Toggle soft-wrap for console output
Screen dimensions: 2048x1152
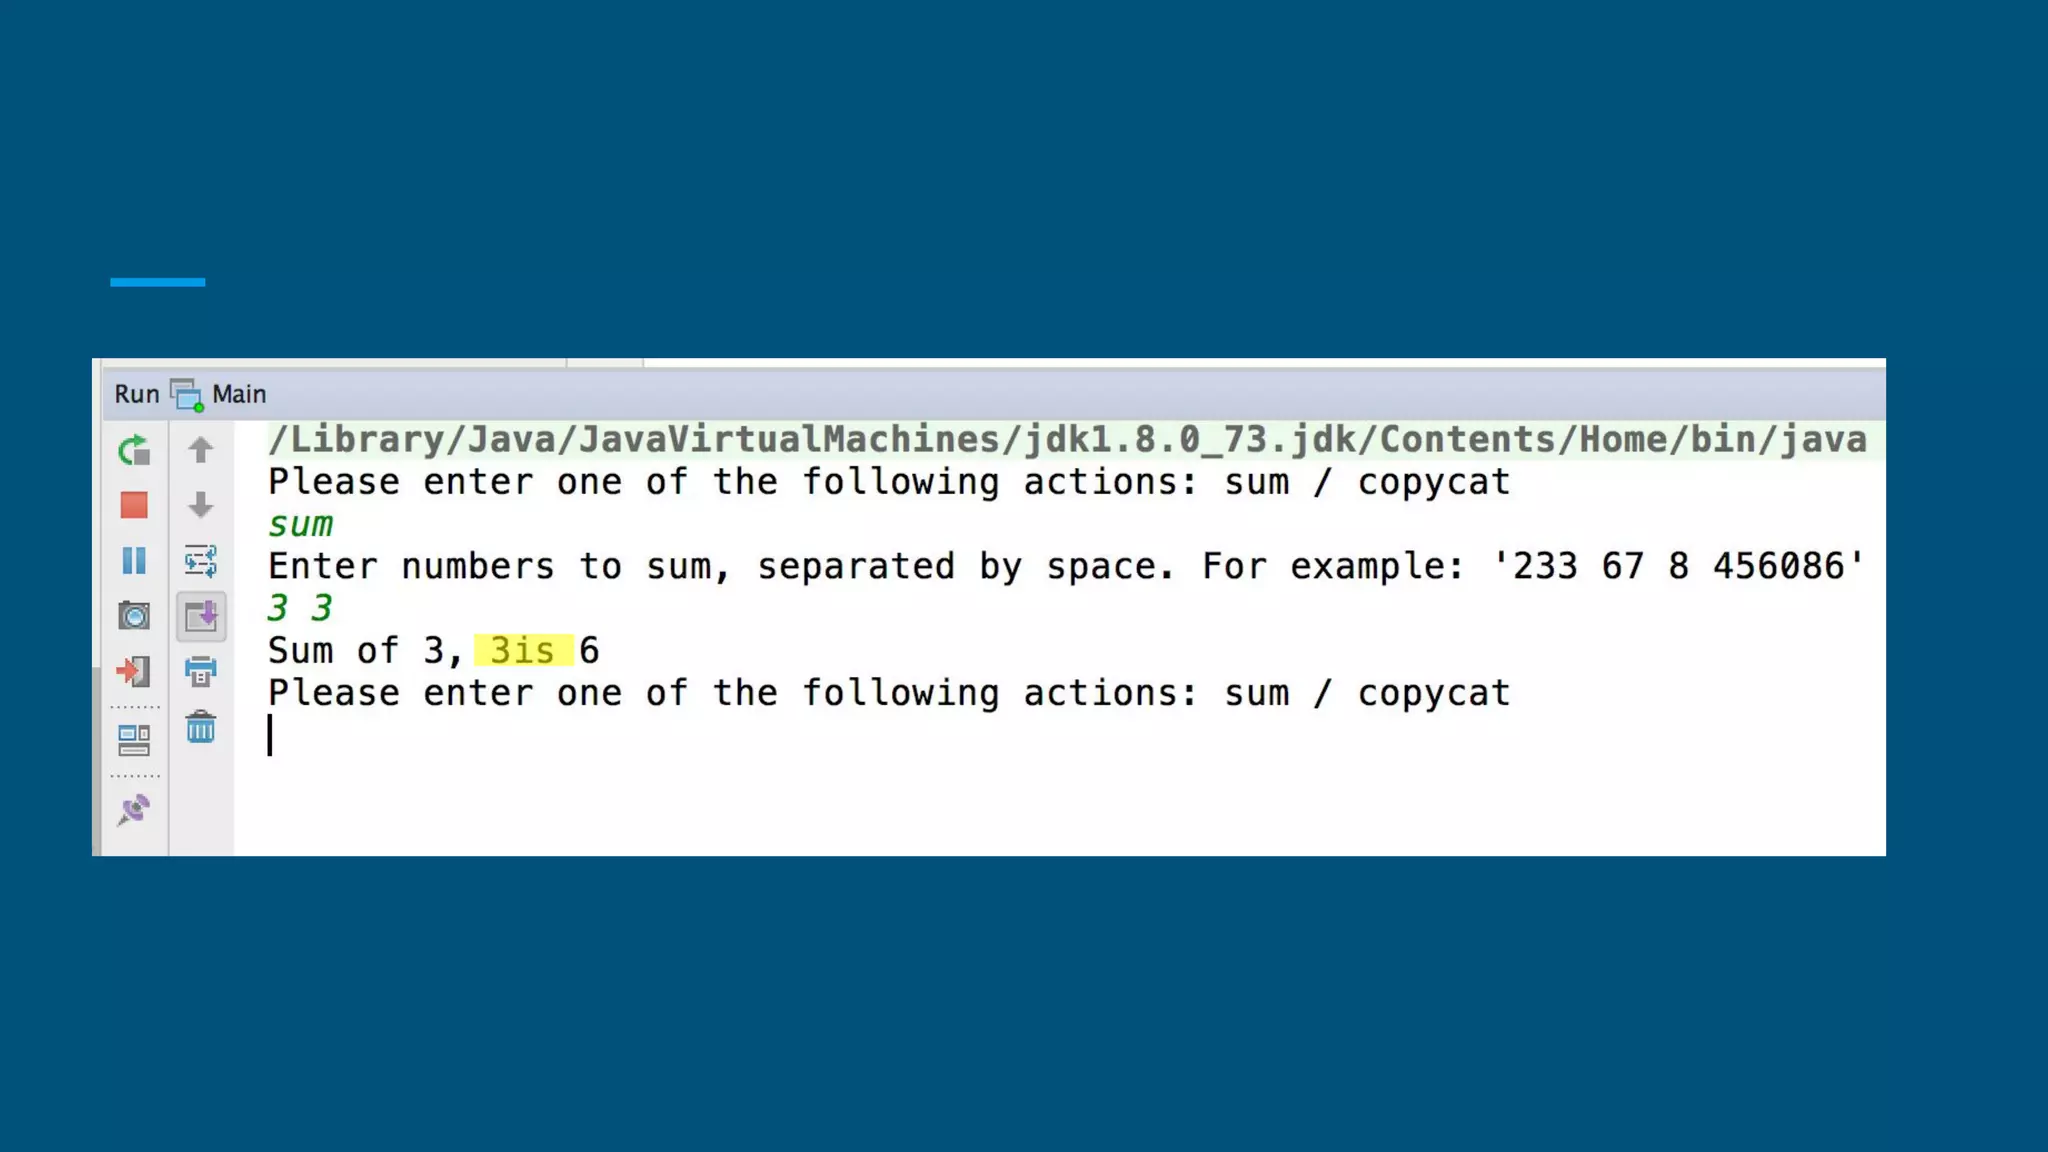[x=201, y=561]
